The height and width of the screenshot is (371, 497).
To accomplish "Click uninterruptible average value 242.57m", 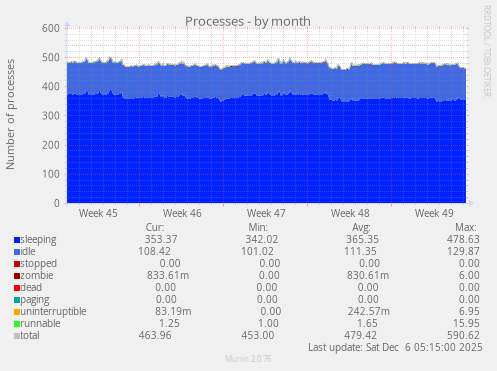I will pyautogui.click(x=369, y=311).
